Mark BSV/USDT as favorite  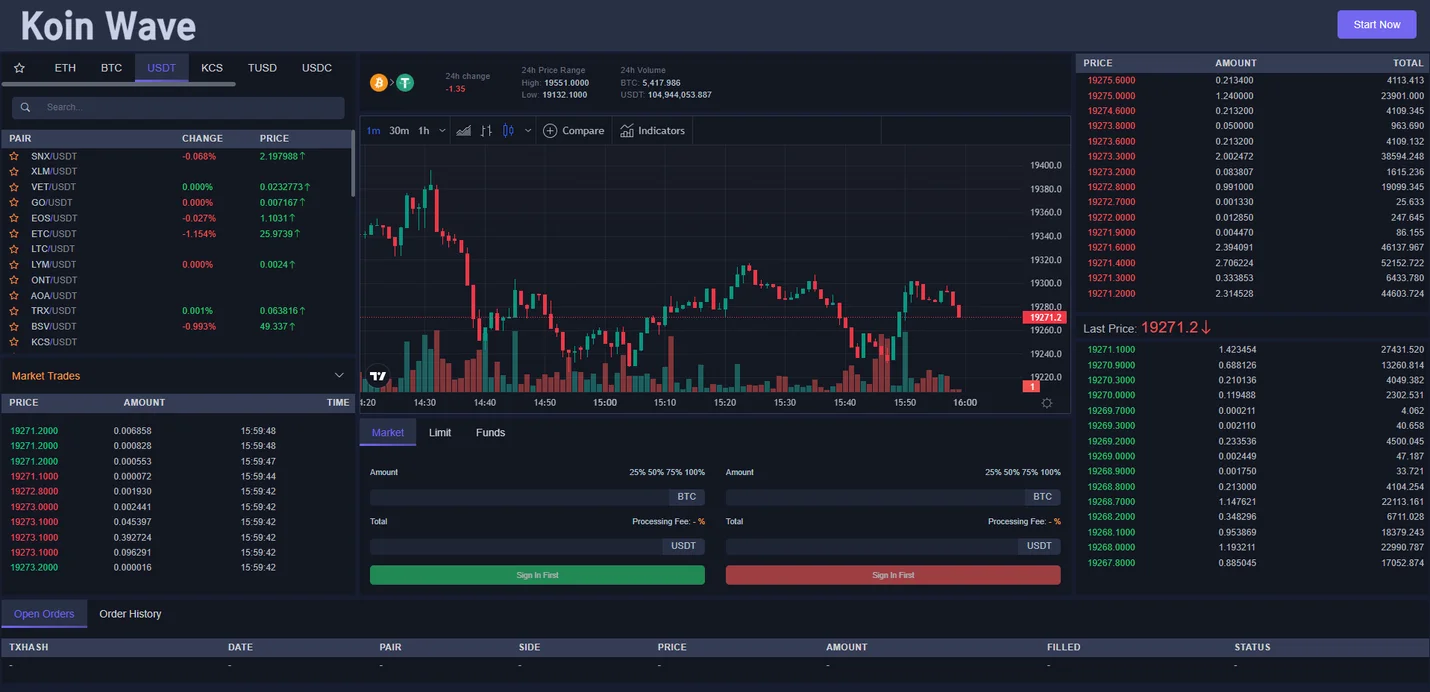pyautogui.click(x=14, y=327)
